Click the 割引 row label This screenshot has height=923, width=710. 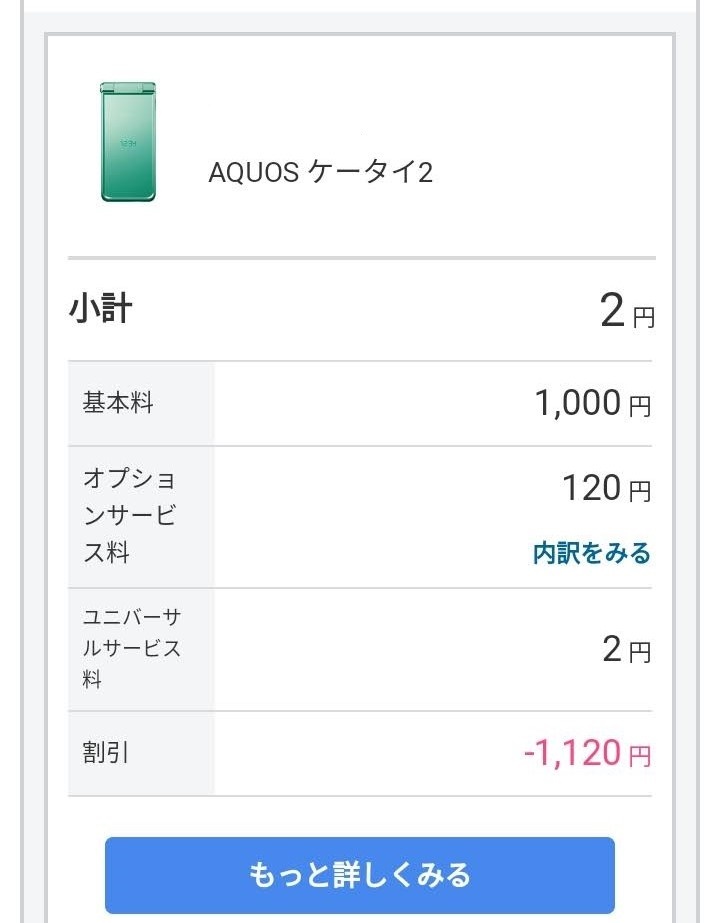pos(106,753)
